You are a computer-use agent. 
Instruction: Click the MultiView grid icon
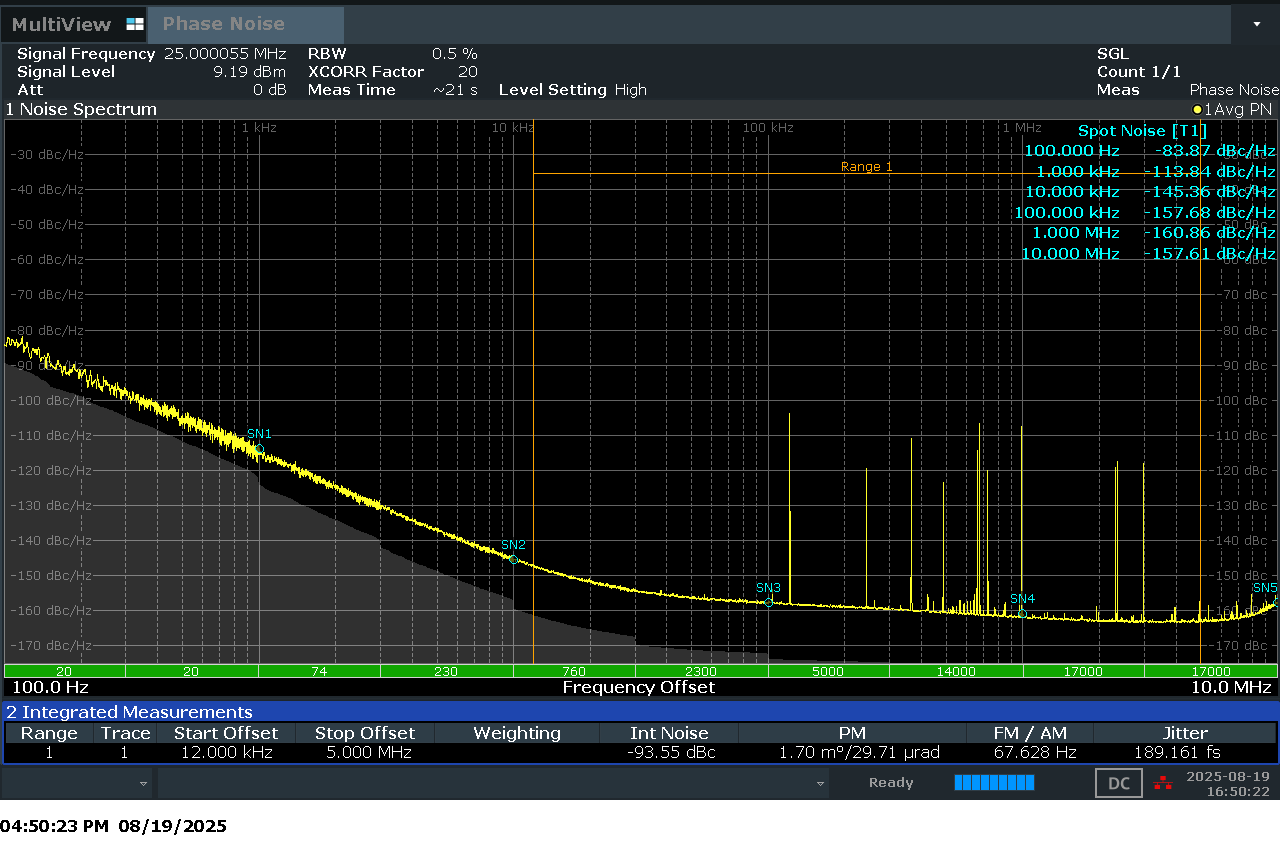pyautogui.click(x=135, y=25)
